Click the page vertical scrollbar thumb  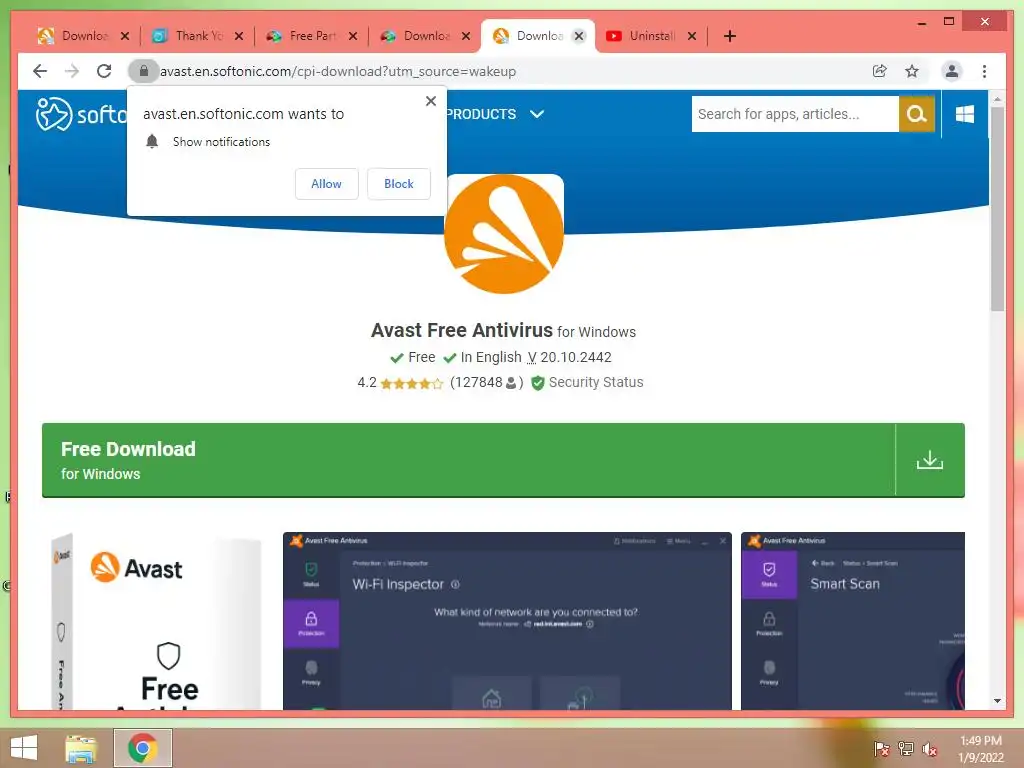pos(997,209)
